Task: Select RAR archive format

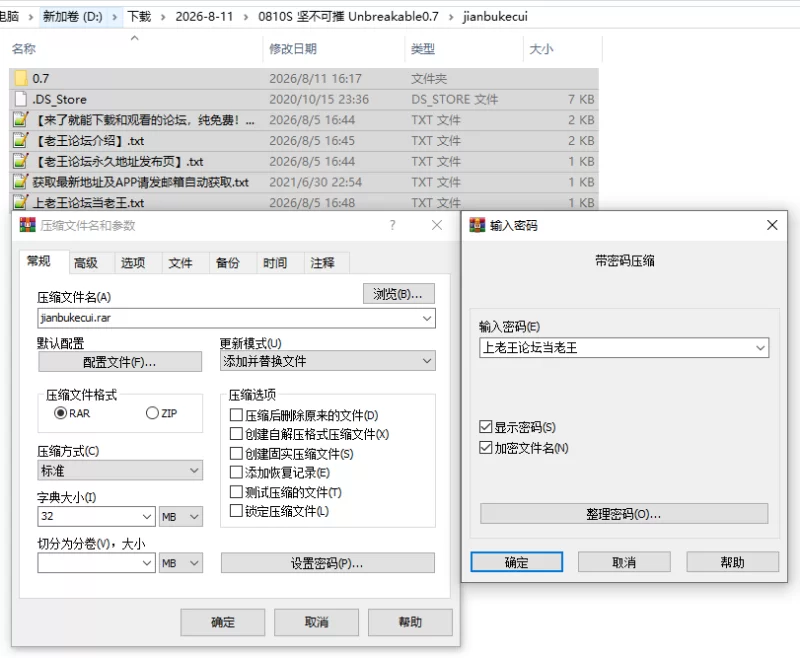Action: 60,413
